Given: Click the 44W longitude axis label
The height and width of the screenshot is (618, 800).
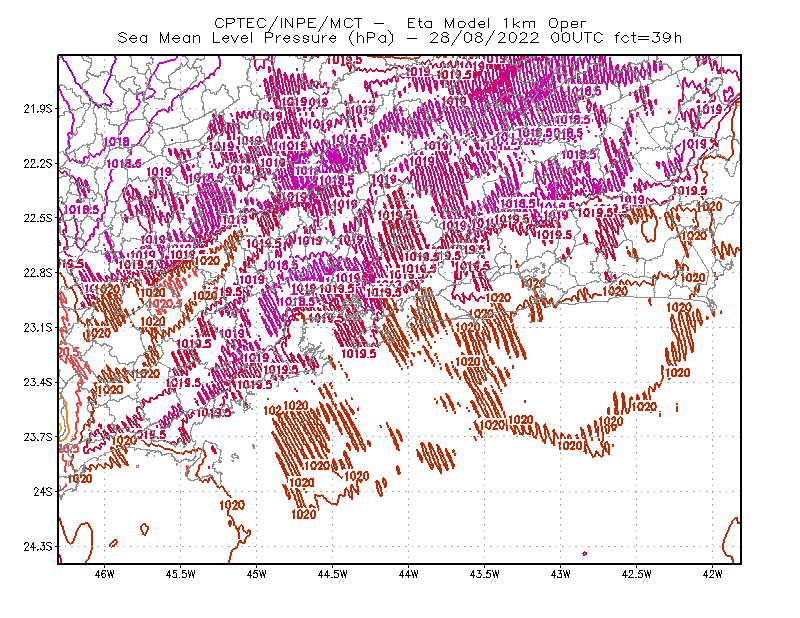Looking at the screenshot, I should pyautogui.click(x=409, y=574).
